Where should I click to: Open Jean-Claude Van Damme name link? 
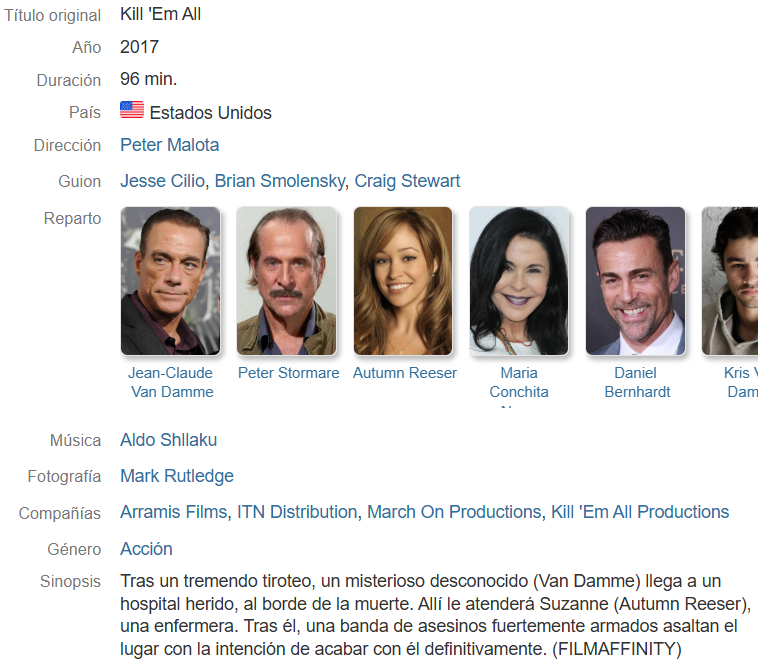coord(171,383)
